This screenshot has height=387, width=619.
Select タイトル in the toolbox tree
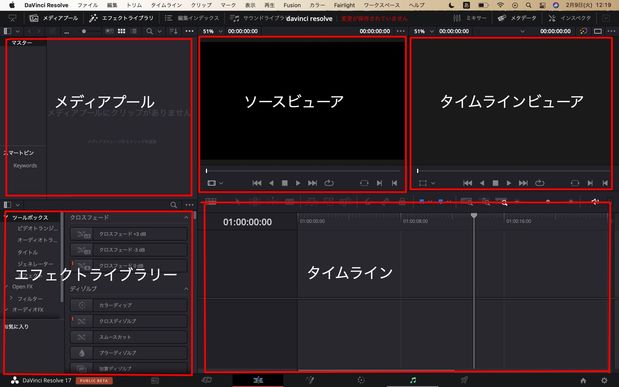[x=28, y=252]
